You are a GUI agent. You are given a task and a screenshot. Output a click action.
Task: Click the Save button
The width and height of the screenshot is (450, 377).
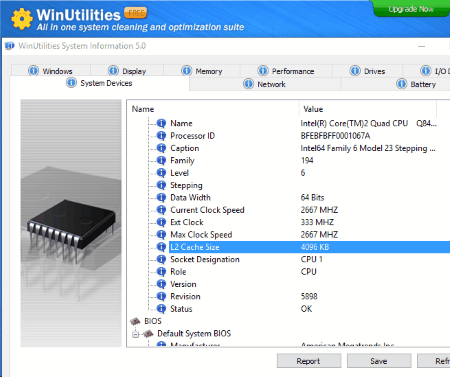tap(379, 361)
